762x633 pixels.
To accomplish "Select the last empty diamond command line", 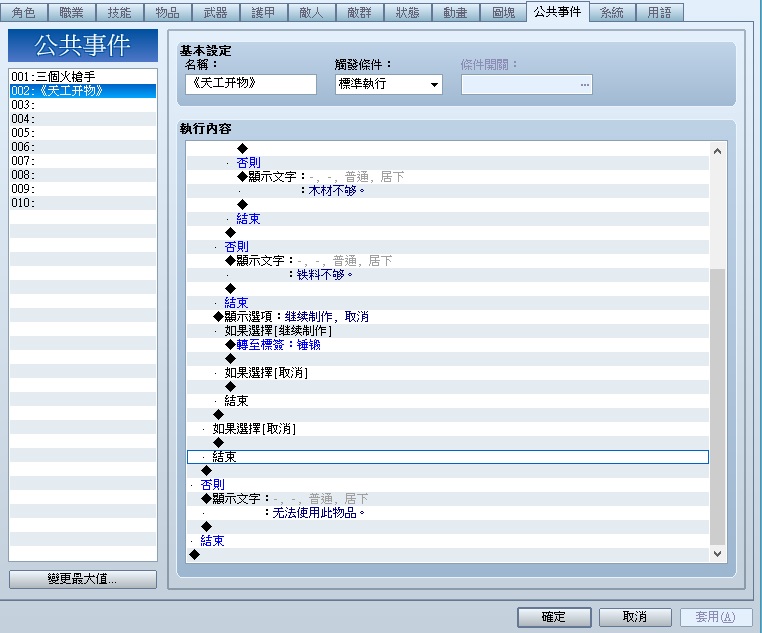I will [x=448, y=555].
